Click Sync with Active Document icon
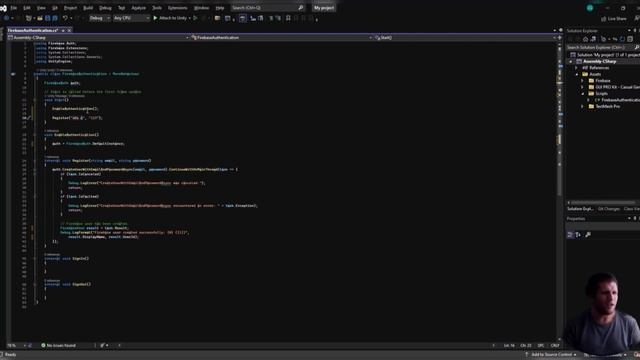The width and height of the screenshot is (640, 360). tap(615, 39)
